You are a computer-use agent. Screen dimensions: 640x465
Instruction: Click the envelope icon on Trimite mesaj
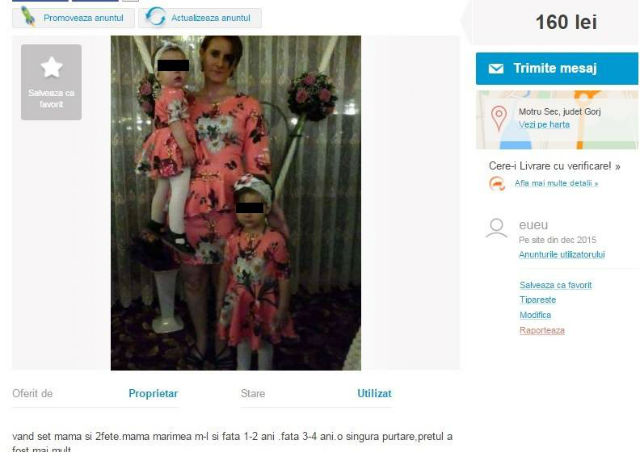(x=496, y=69)
